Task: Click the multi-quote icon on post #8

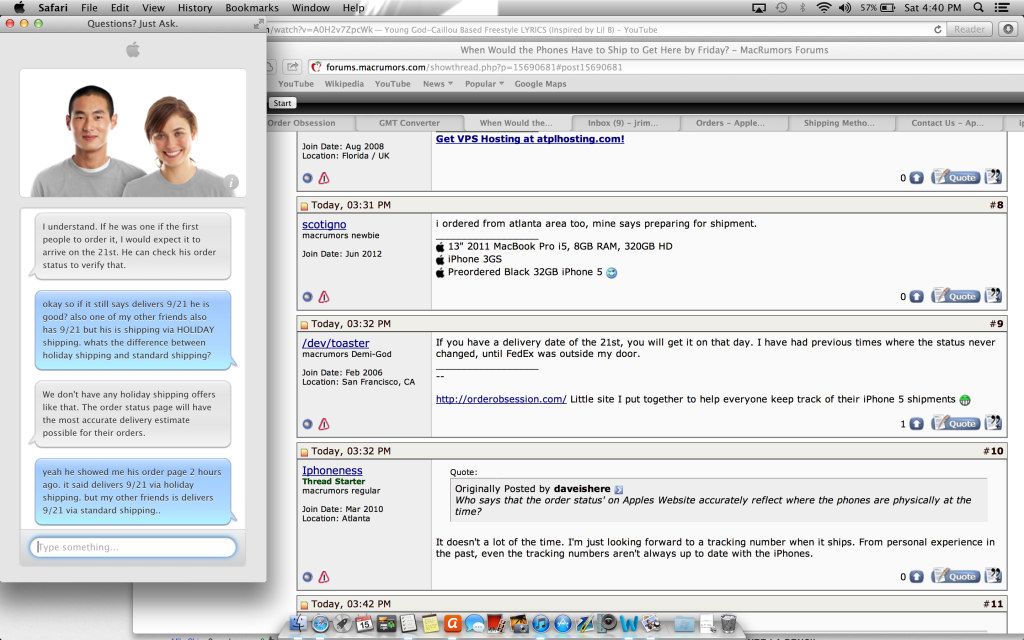Action: pos(993,296)
